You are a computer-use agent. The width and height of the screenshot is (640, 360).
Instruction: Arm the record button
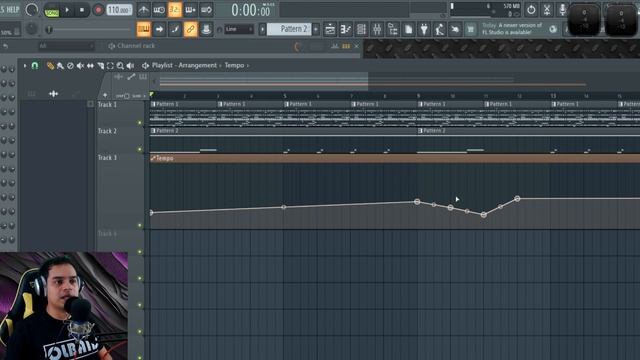(x=98, y=10)
